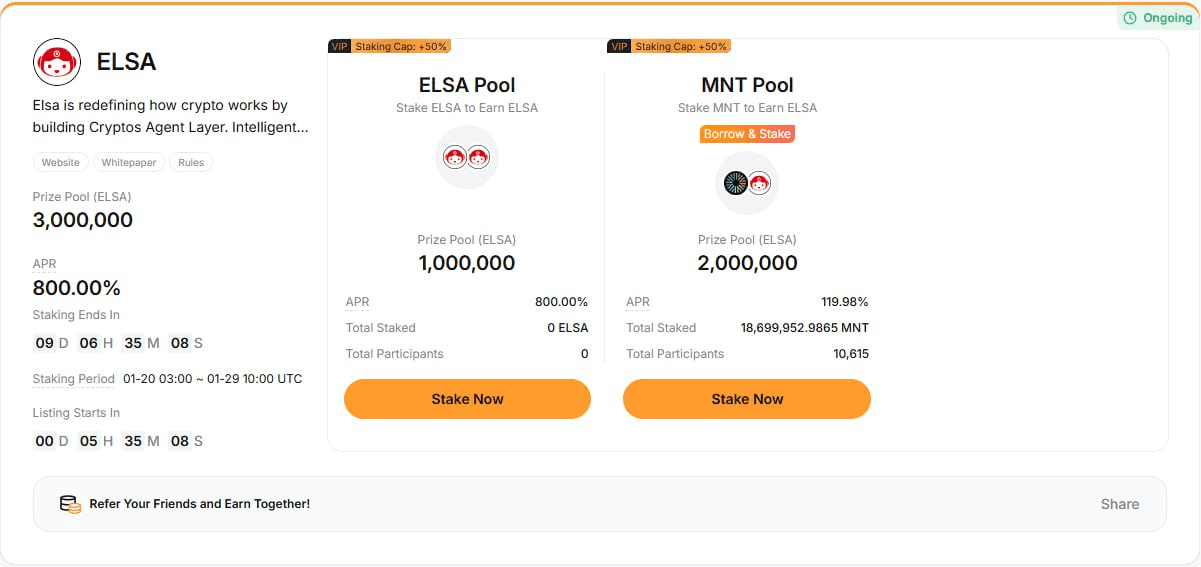Click the Refer Your Friends banner text
Image resolution: width=1201 pixels, height=567 pixels.
tap(200, 504)
